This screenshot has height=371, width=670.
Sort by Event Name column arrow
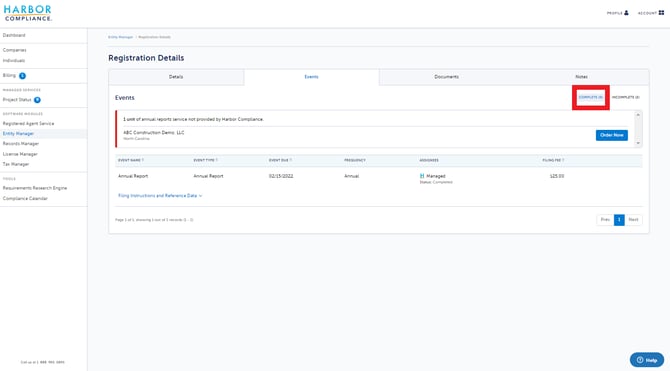143,160
